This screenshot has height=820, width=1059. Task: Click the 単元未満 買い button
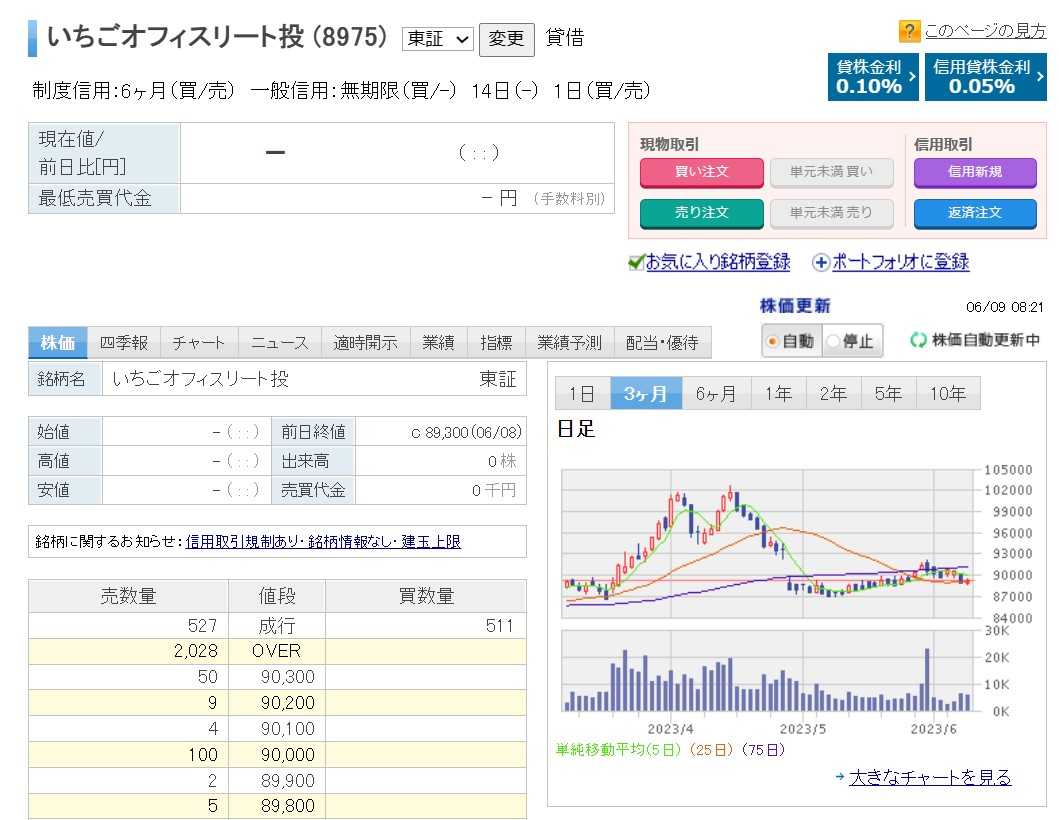[x=831, y=172]
